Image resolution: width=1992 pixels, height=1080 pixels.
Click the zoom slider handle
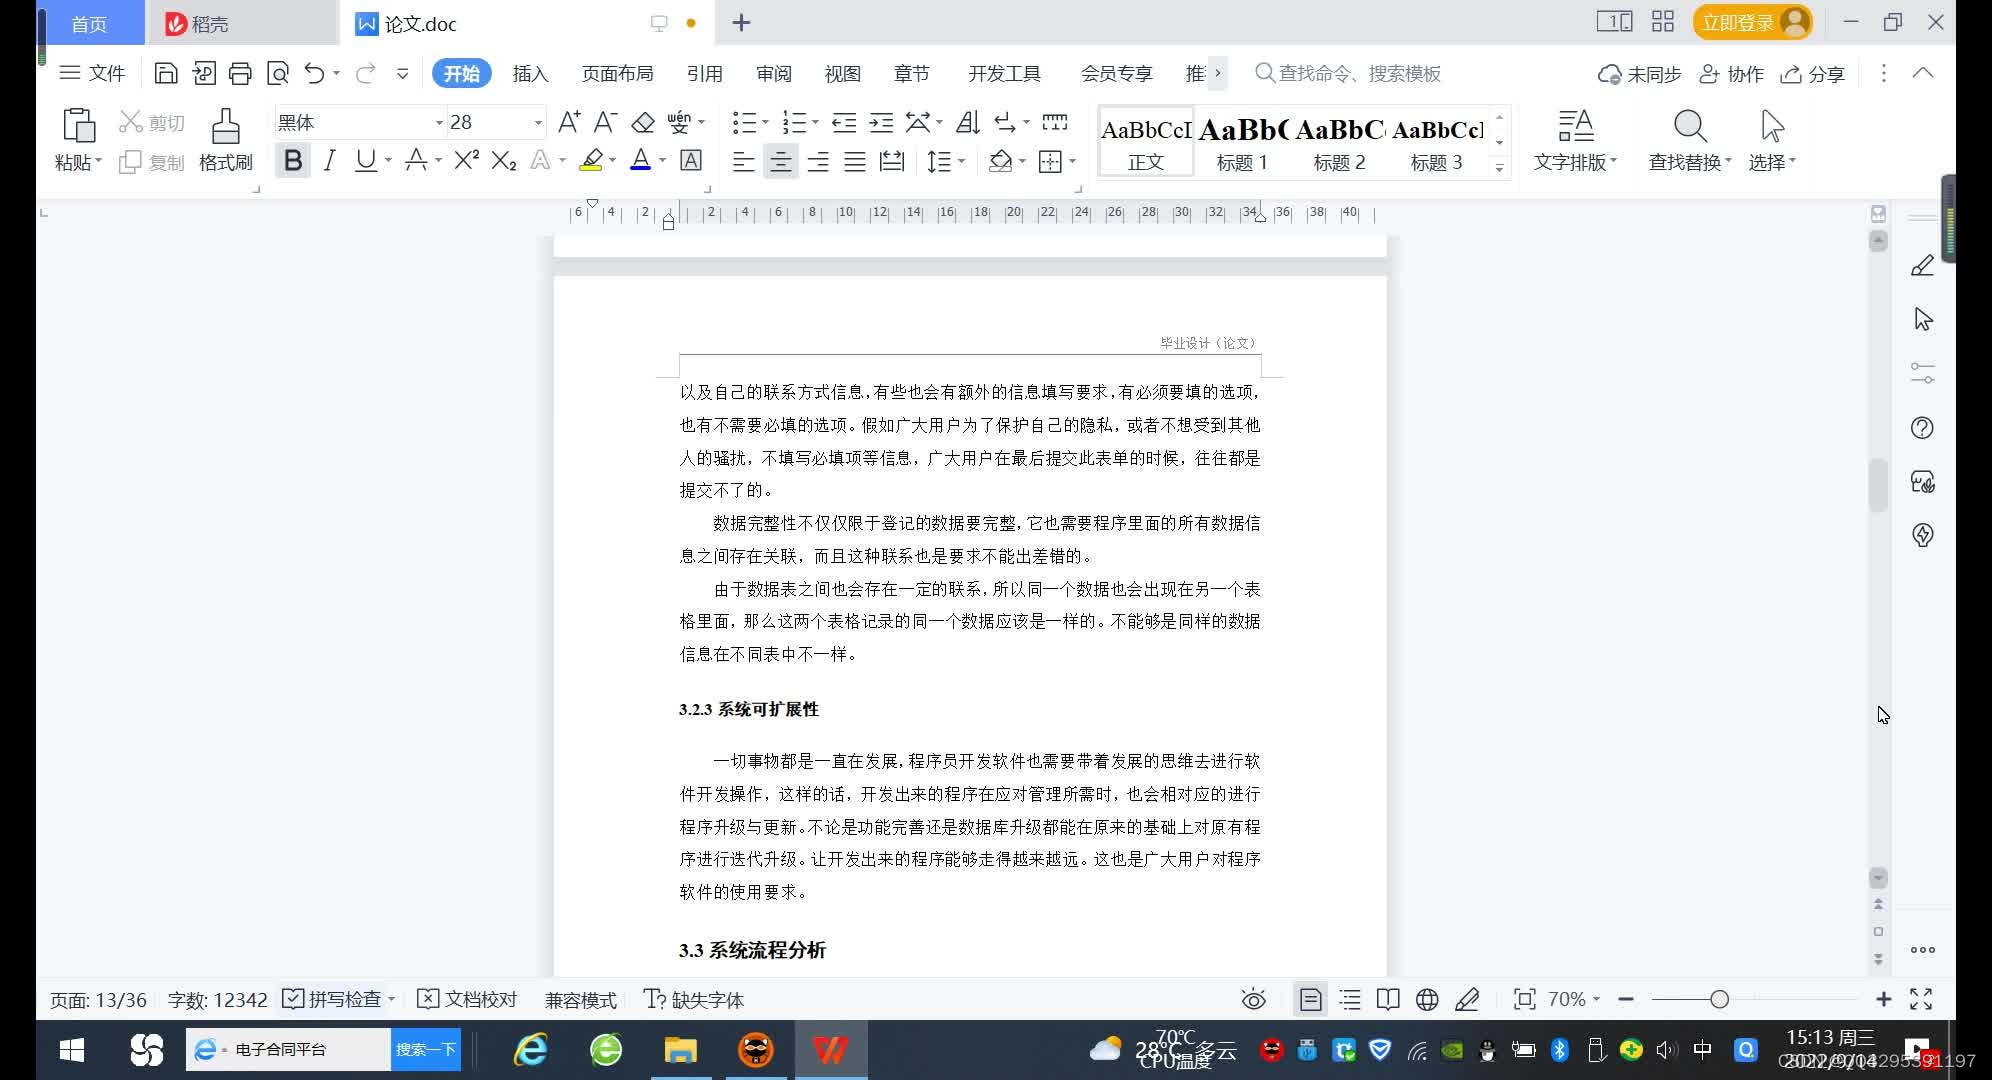pos(1719,999)
